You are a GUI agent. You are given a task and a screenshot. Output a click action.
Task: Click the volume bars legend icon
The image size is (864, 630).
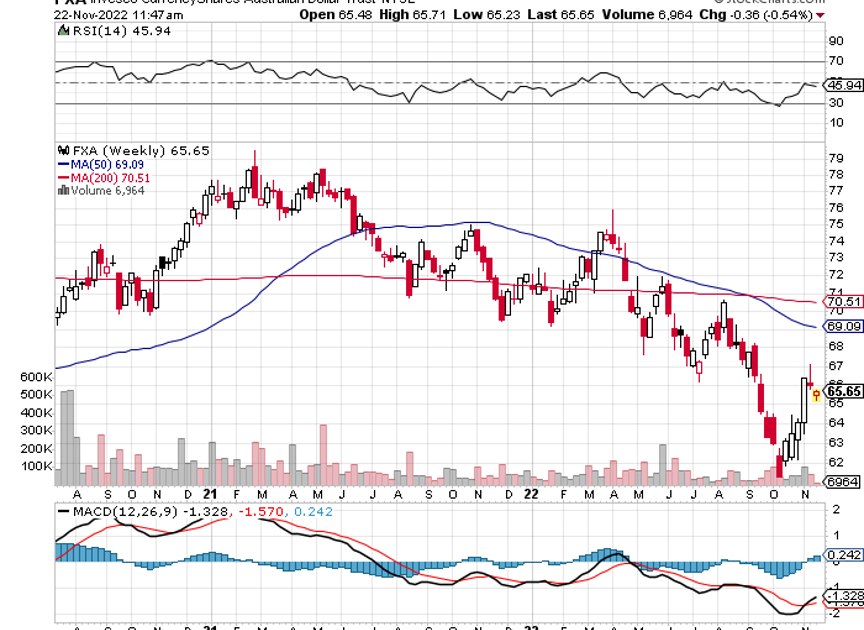tap(64, 190)
